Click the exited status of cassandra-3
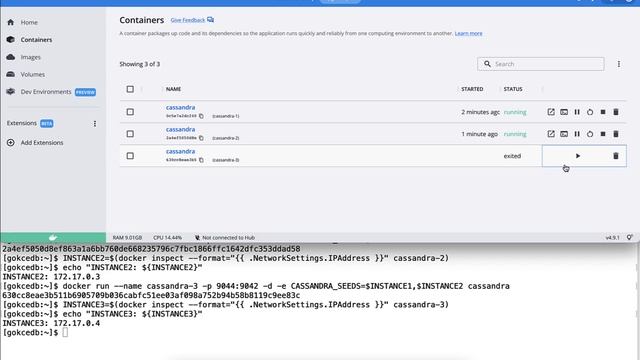Viewport: 640px width, 360px height. coord(512,156)
